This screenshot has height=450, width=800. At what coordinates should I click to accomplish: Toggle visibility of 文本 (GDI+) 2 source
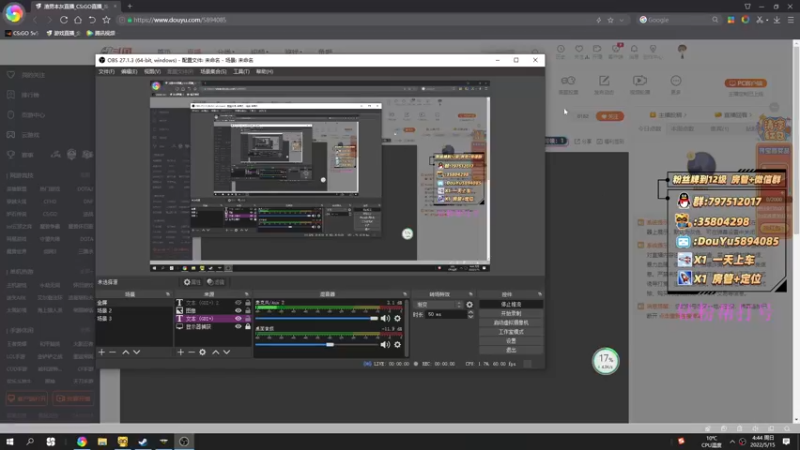click(x=238, y=303)
